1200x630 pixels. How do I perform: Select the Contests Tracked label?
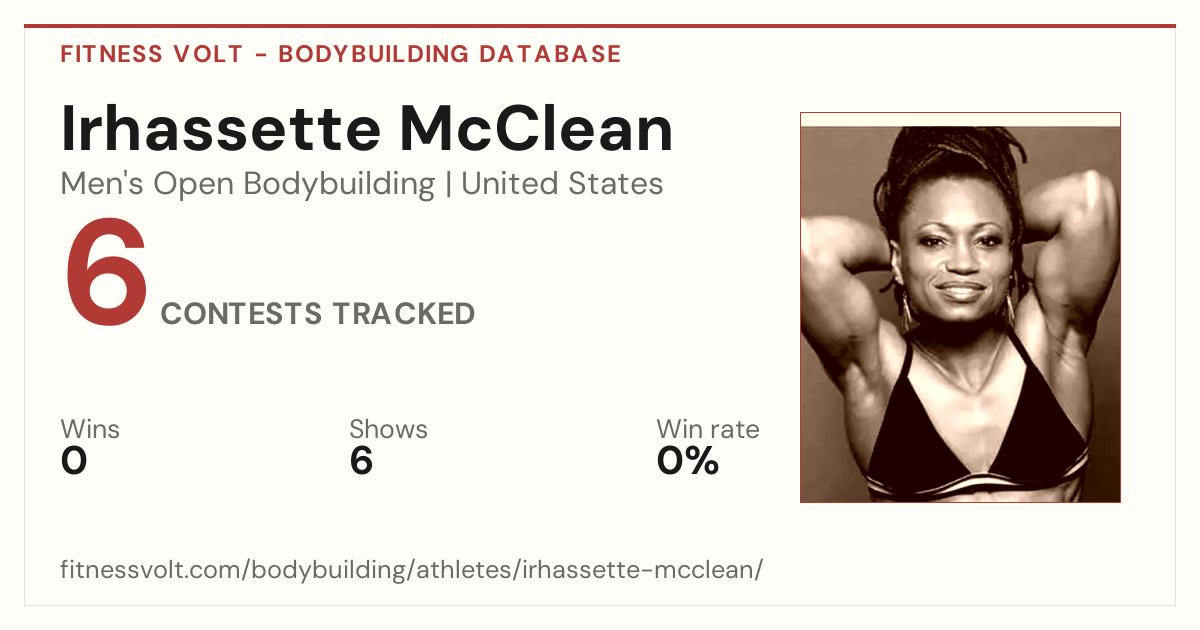tap(318, 314)
